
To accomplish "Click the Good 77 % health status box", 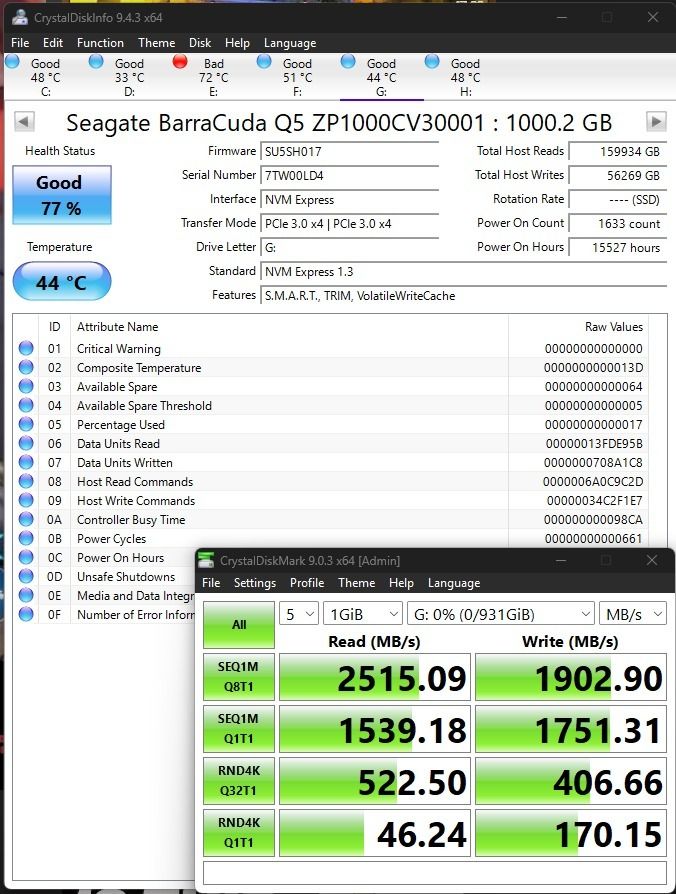I will [62, 195].
